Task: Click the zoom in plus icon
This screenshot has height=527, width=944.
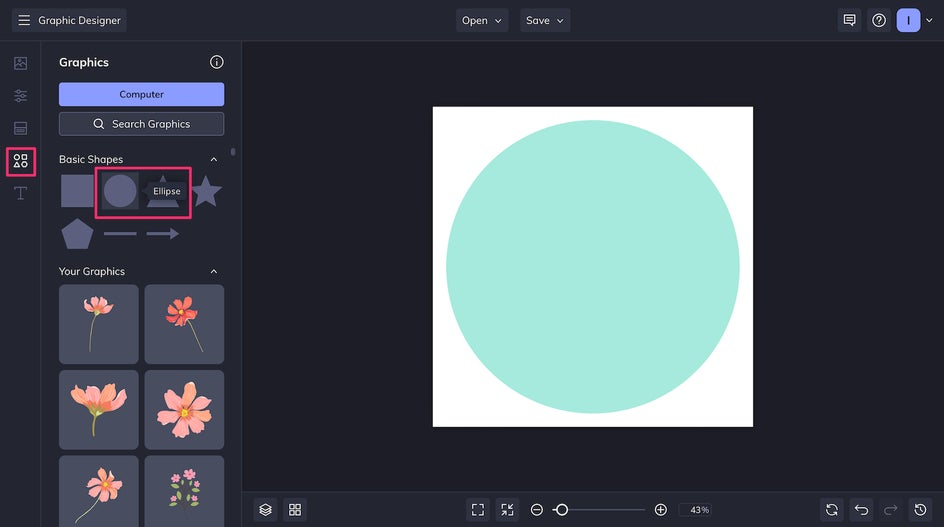Action: tap(660, 510)
